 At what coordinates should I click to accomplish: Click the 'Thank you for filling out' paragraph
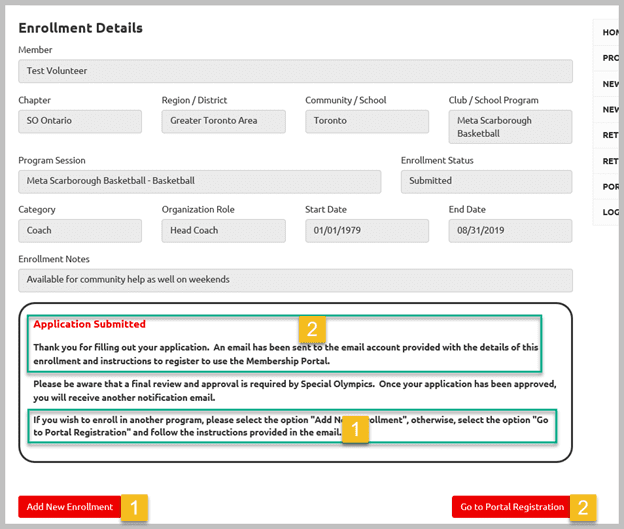coord(286,354)
